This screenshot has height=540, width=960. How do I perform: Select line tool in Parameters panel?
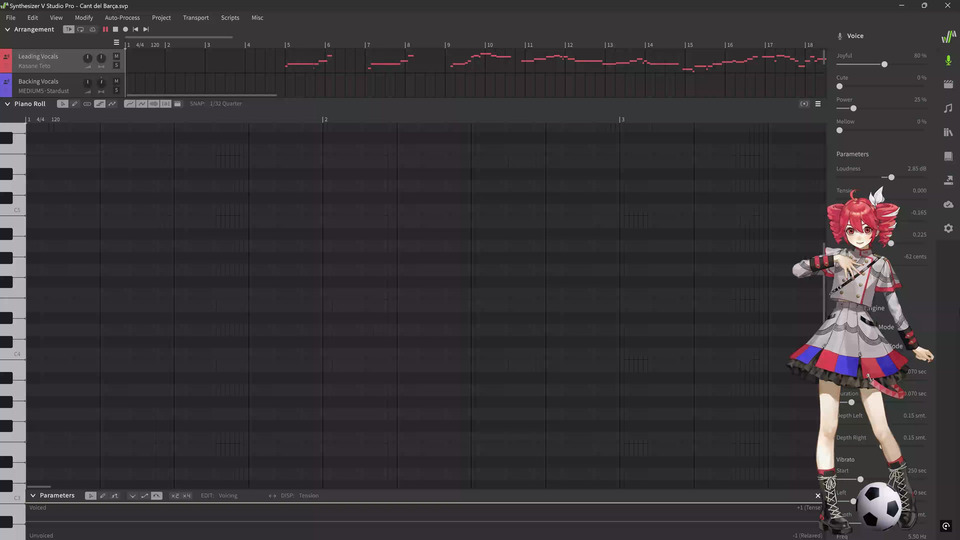click(114, 496)
